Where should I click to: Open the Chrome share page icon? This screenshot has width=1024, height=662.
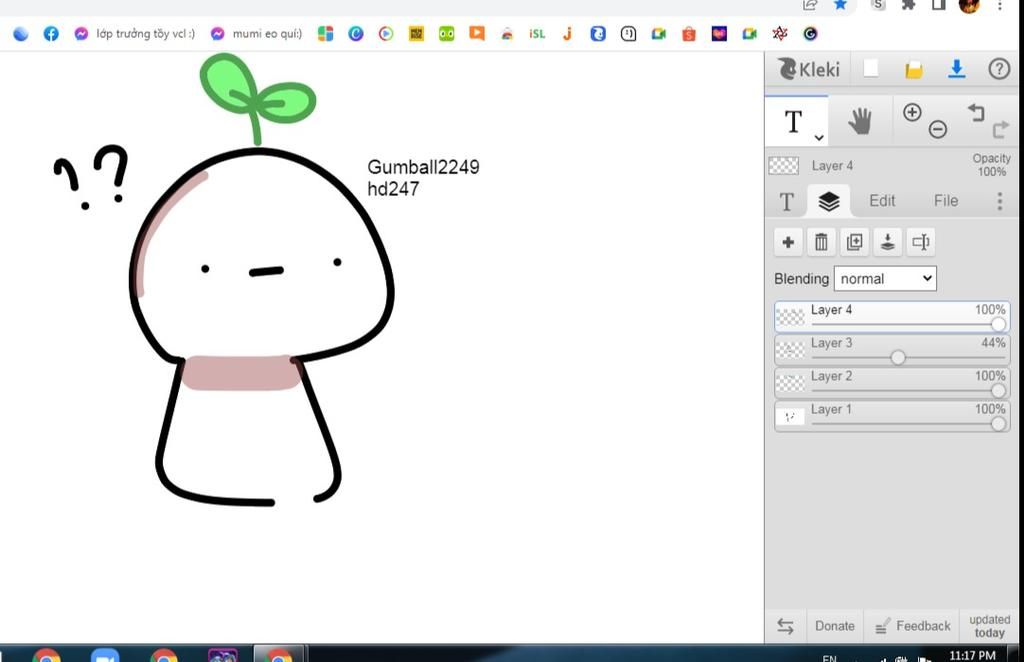(810, 5)
